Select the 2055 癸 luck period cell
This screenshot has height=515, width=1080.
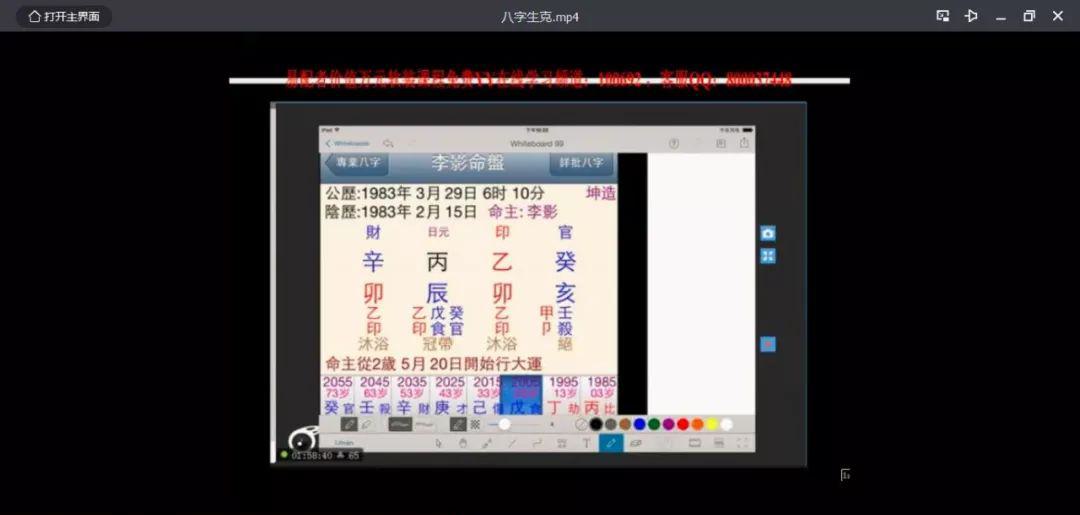(338, 395)
